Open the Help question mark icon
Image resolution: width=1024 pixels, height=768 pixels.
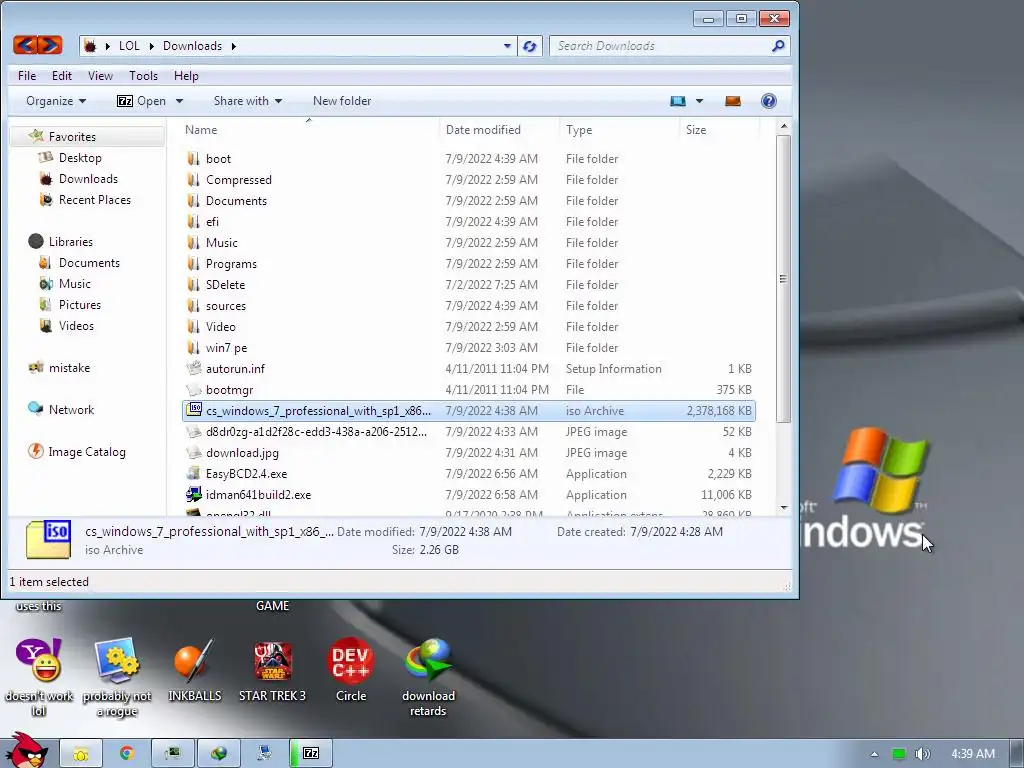click(x=769, y=101)
